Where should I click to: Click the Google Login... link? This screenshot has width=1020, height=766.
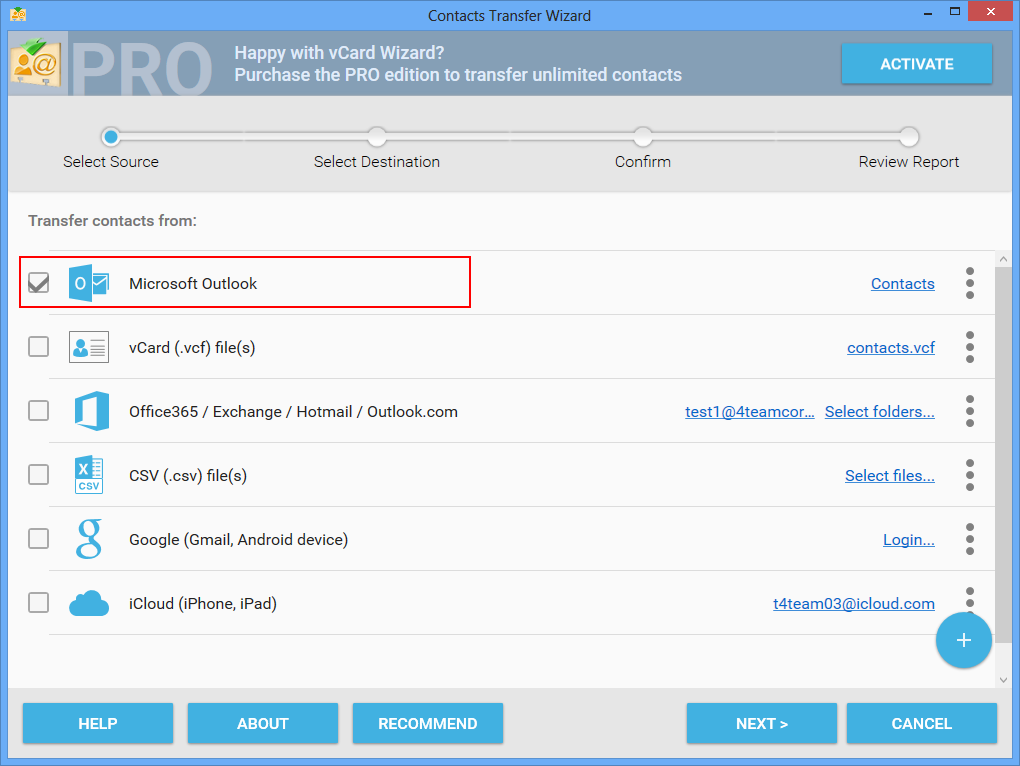[909, 540]
